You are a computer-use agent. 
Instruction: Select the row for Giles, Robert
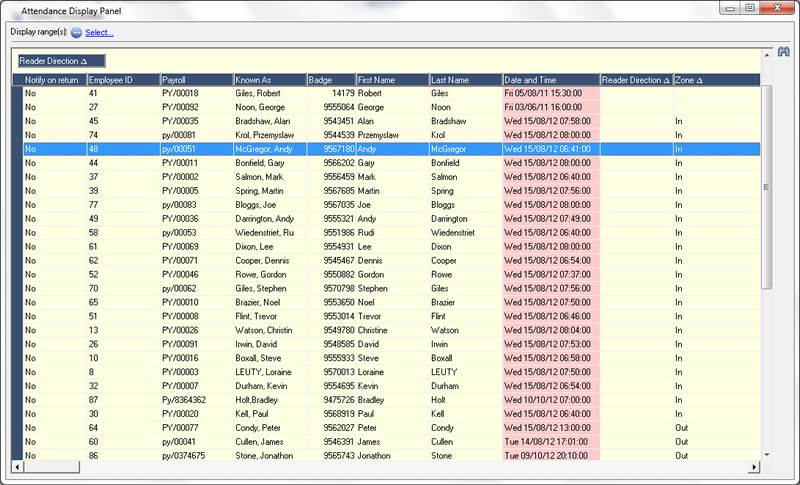(x=268, y=93)
